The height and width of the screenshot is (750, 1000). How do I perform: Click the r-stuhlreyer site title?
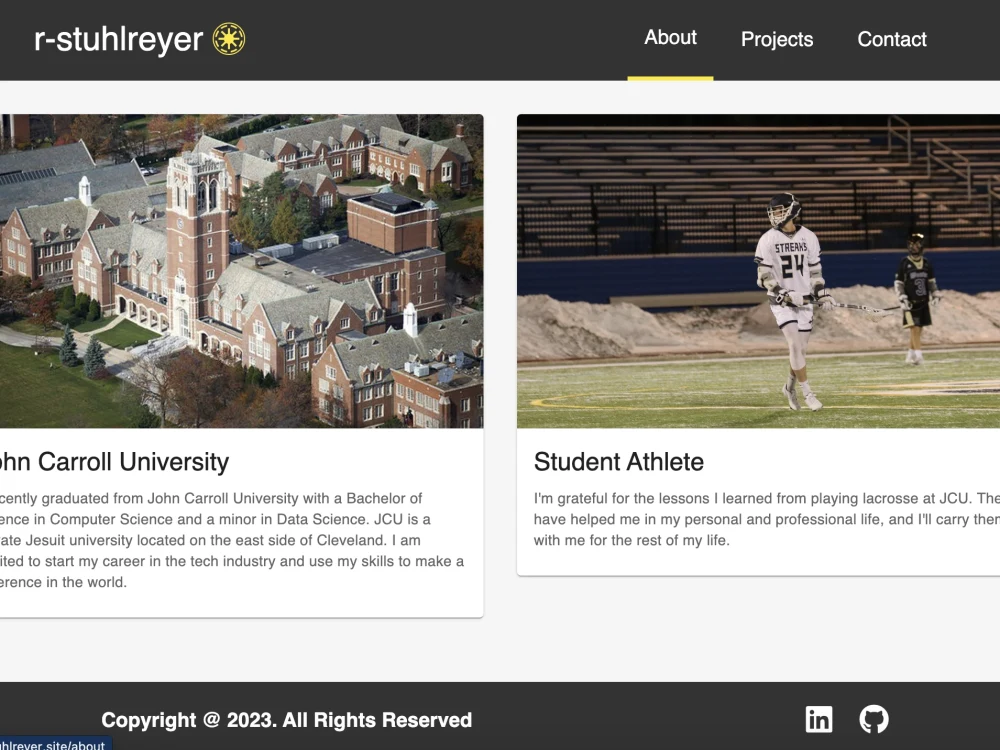119,39
